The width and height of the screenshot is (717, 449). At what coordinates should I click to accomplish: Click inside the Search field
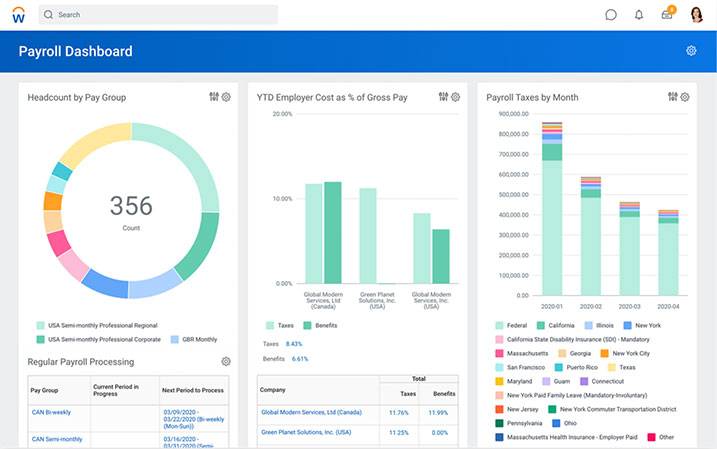click(160, 15)
